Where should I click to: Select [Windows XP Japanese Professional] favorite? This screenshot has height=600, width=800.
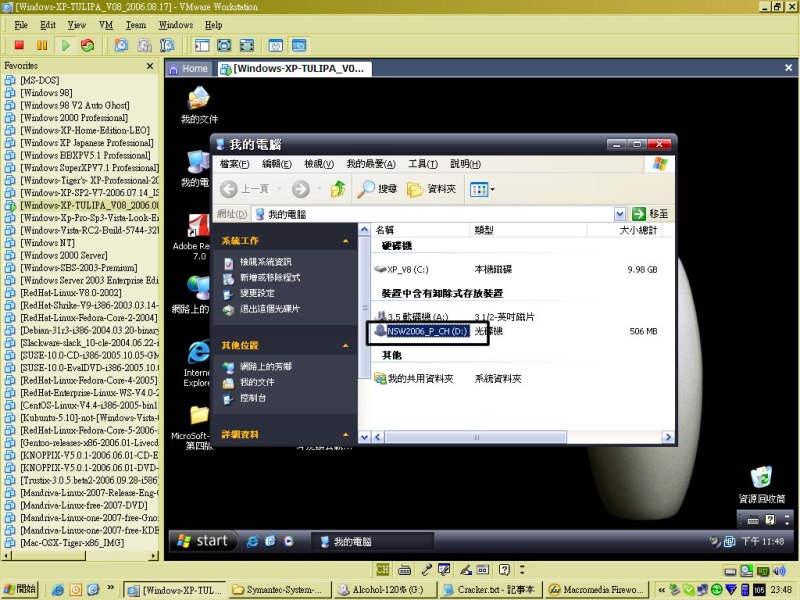87,142
